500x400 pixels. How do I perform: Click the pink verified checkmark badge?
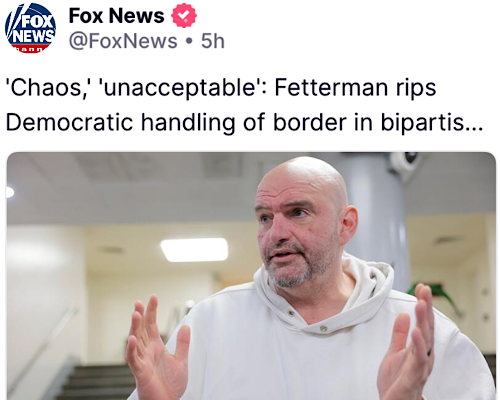click(x=184, y=15)
